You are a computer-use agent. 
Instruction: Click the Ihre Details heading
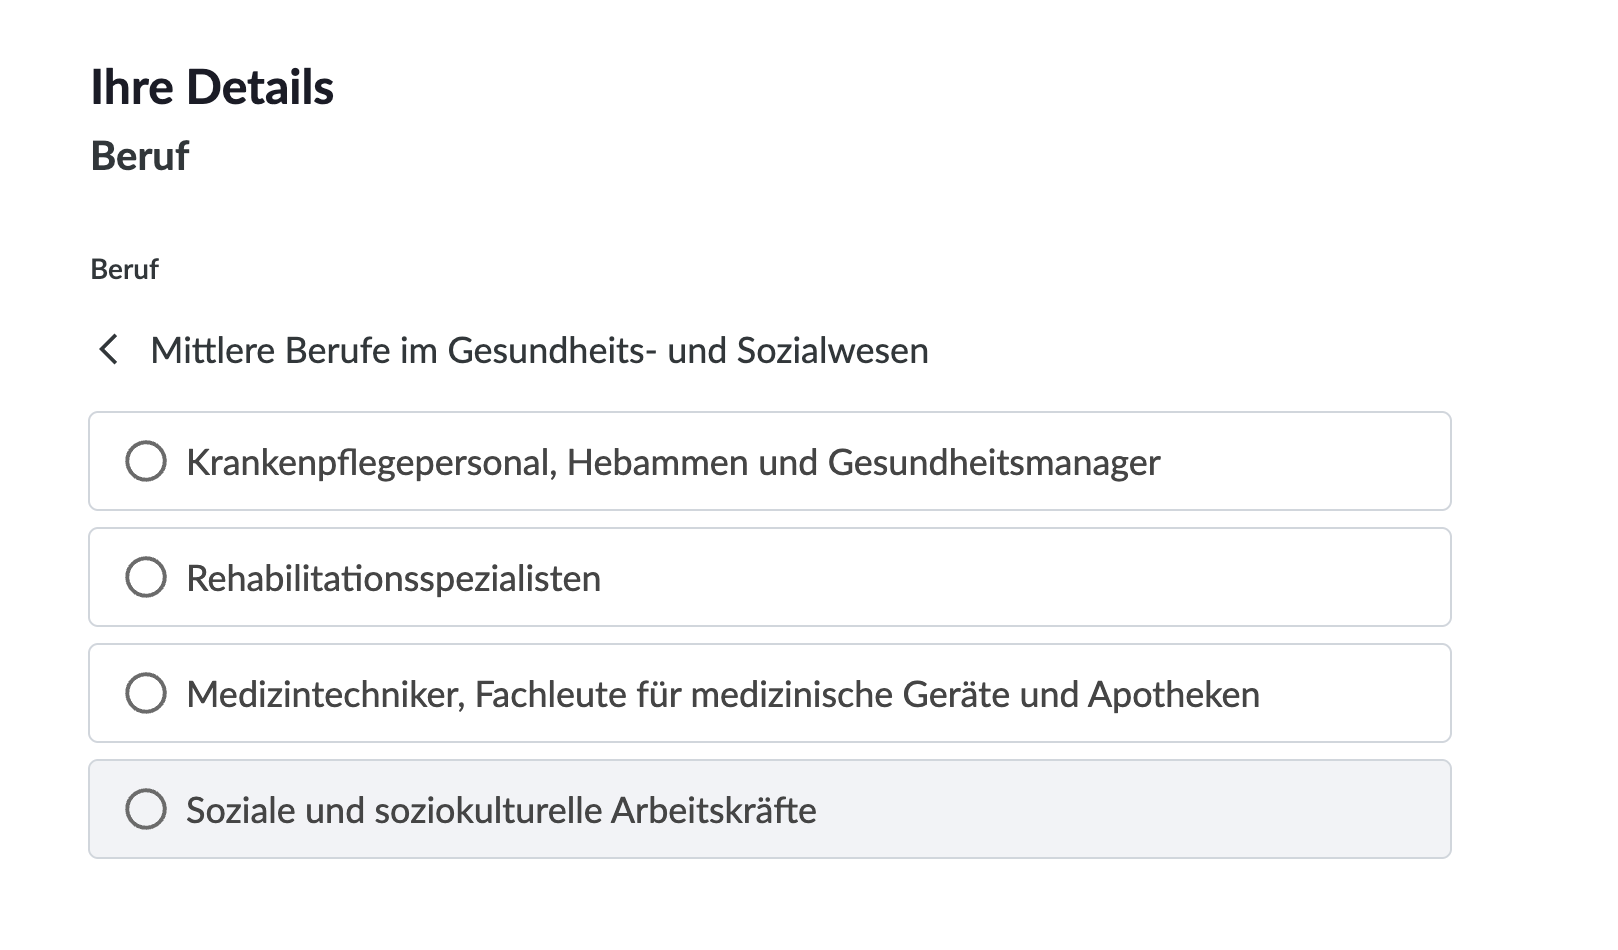coord(213,87)
